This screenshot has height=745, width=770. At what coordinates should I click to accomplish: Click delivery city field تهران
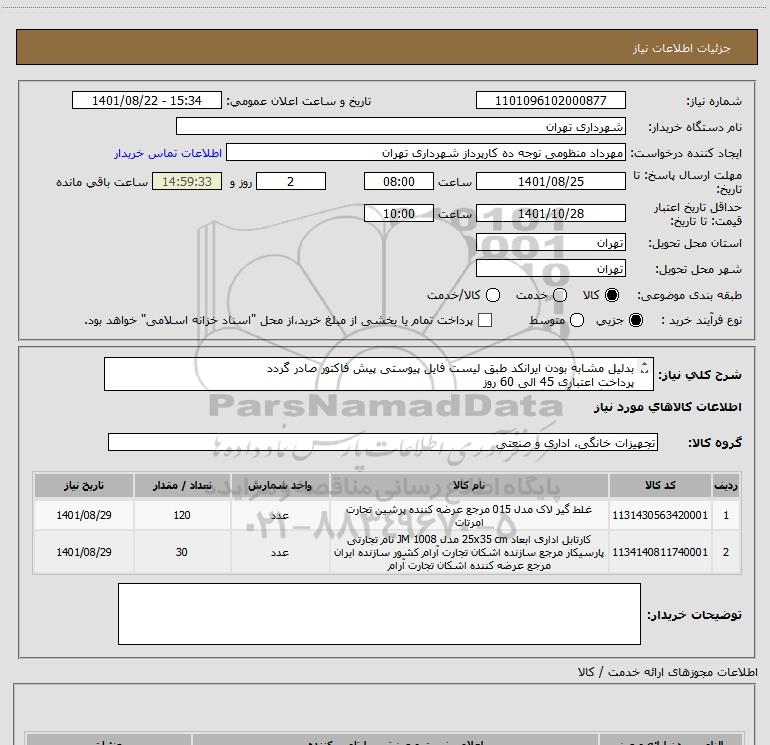[x=550, y=268]
